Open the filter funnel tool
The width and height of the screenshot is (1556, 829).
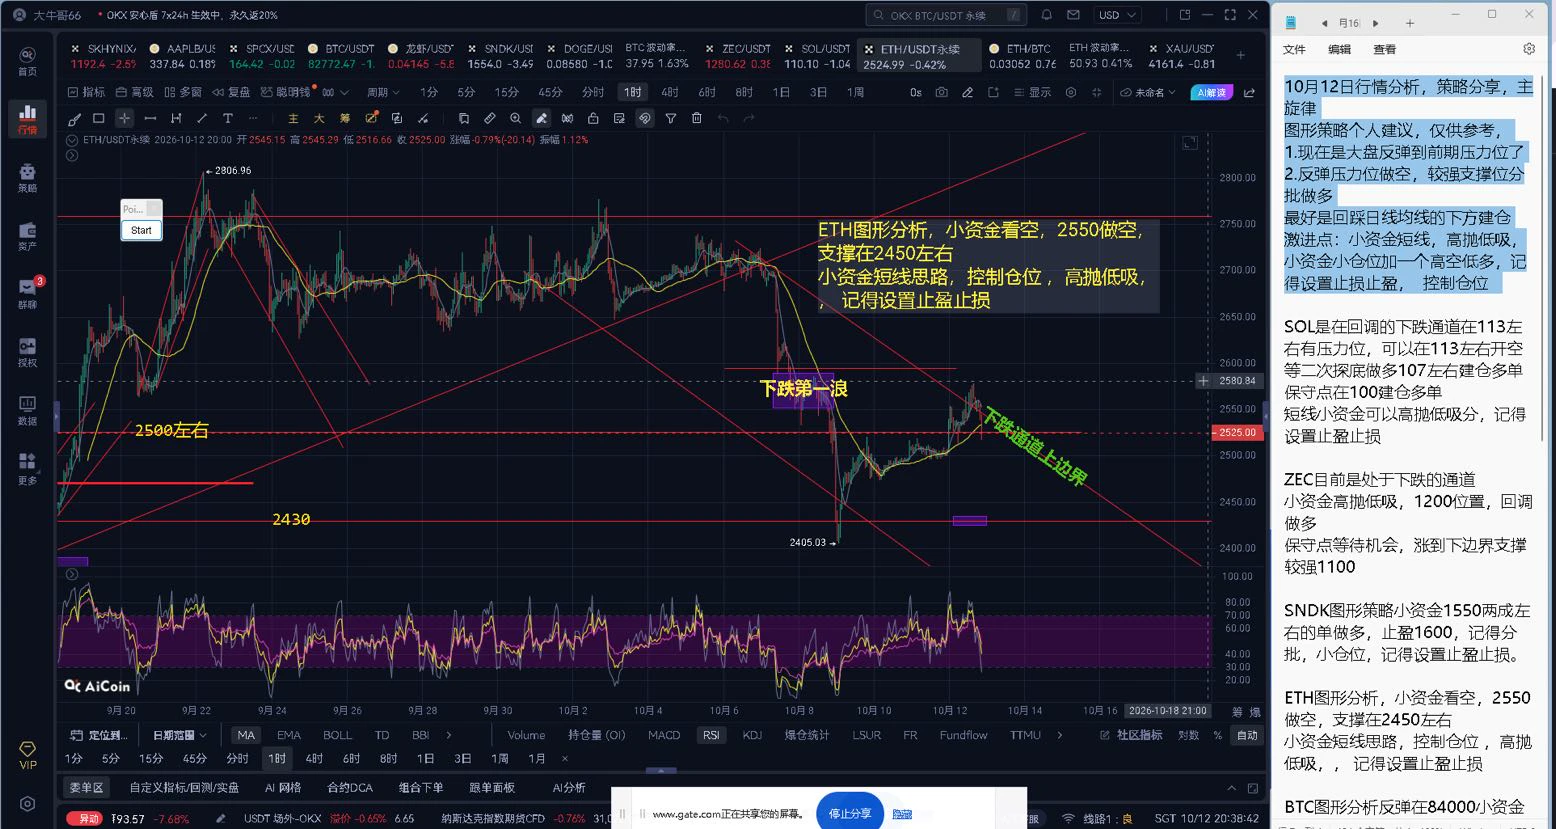tap(671, 118)
